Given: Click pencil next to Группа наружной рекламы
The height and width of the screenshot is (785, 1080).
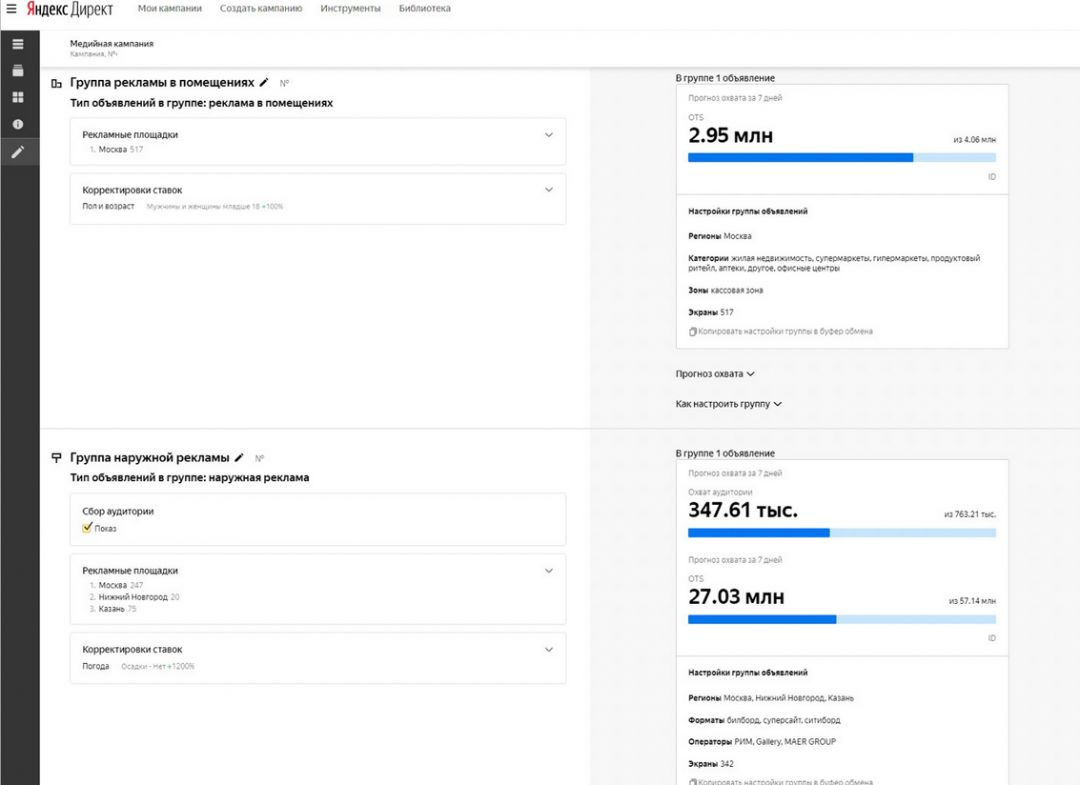Looking at the screenshot, I should tap(239, 457).
